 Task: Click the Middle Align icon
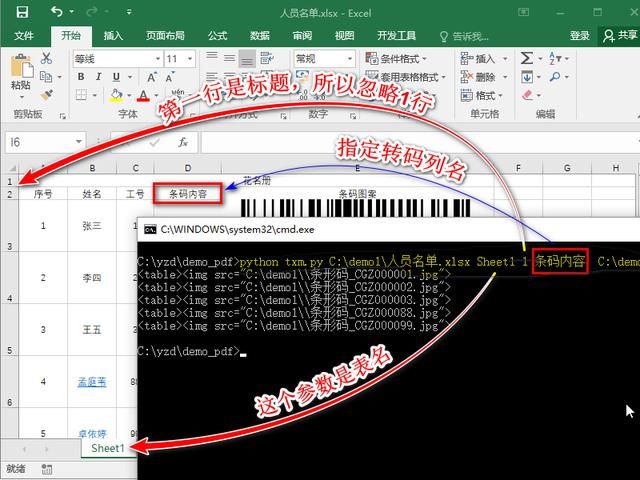pos(229,58)
